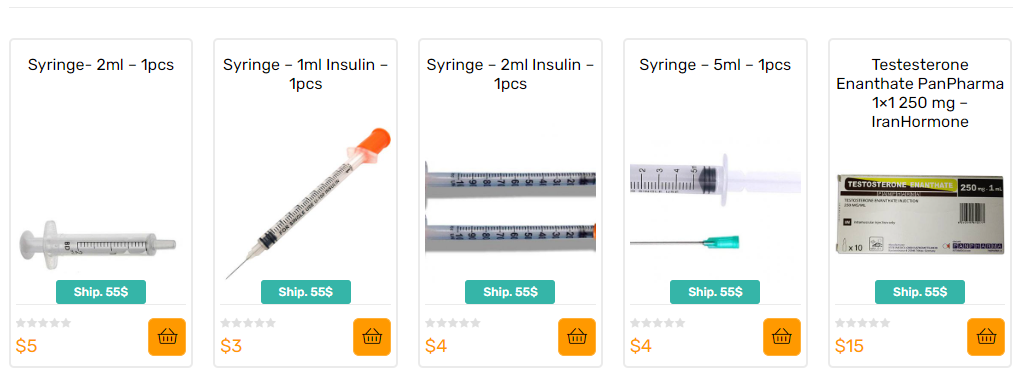
Task: Click Ship. 55$ badge on Testosterone product
Action: tap(920, 292)
